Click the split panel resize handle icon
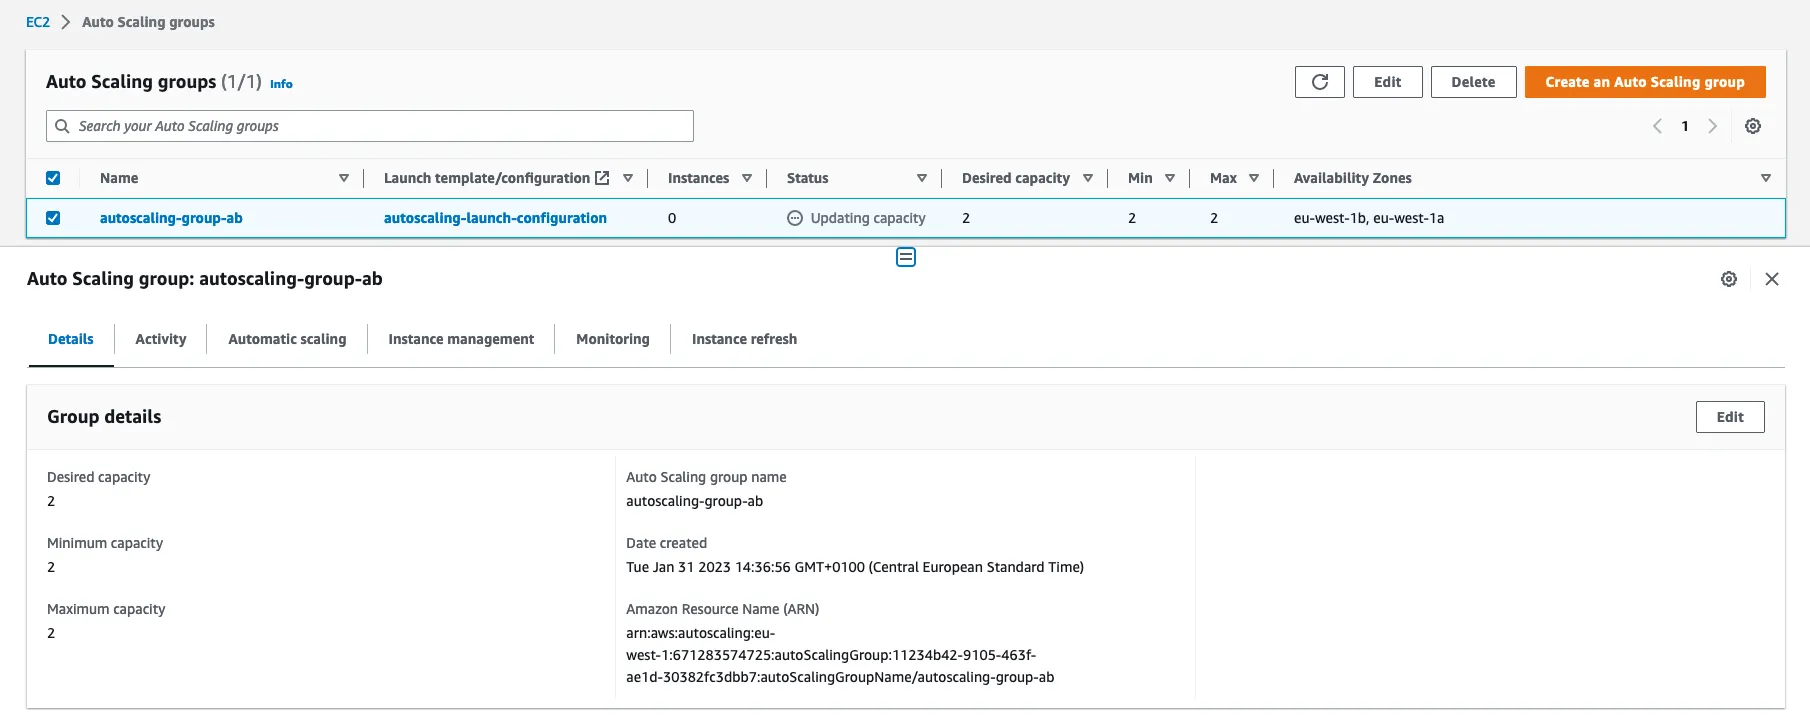The image size is (1810, 717). tap(906, 257)
